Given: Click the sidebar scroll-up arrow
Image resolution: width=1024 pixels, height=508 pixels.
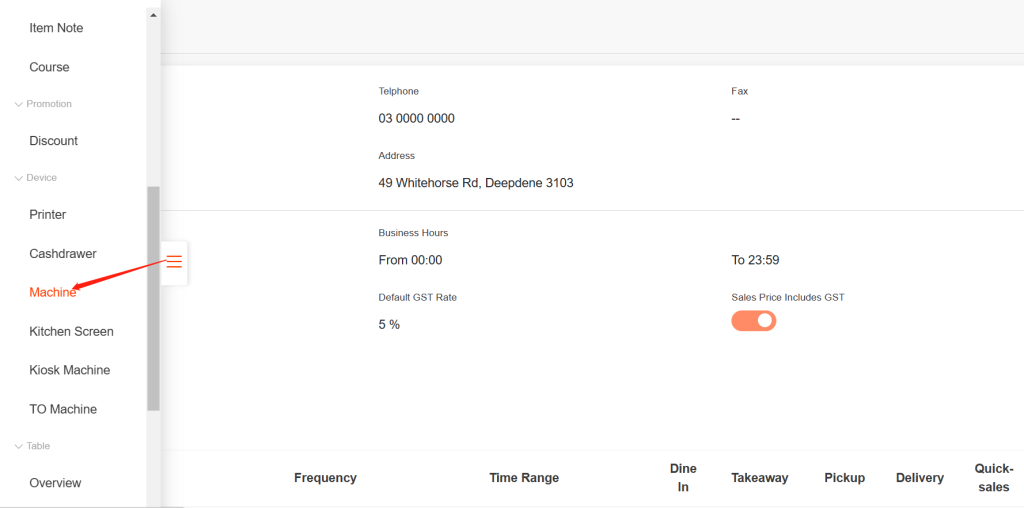Looking at the screenshot, I should click(x=153, y=15).
